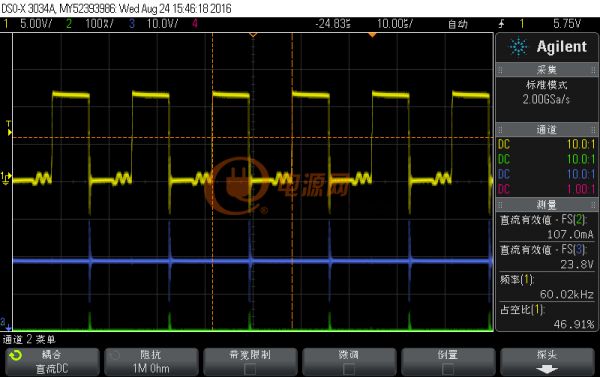
Task: Select the channel 3 10.0V/ scale label
Action: 162,24
